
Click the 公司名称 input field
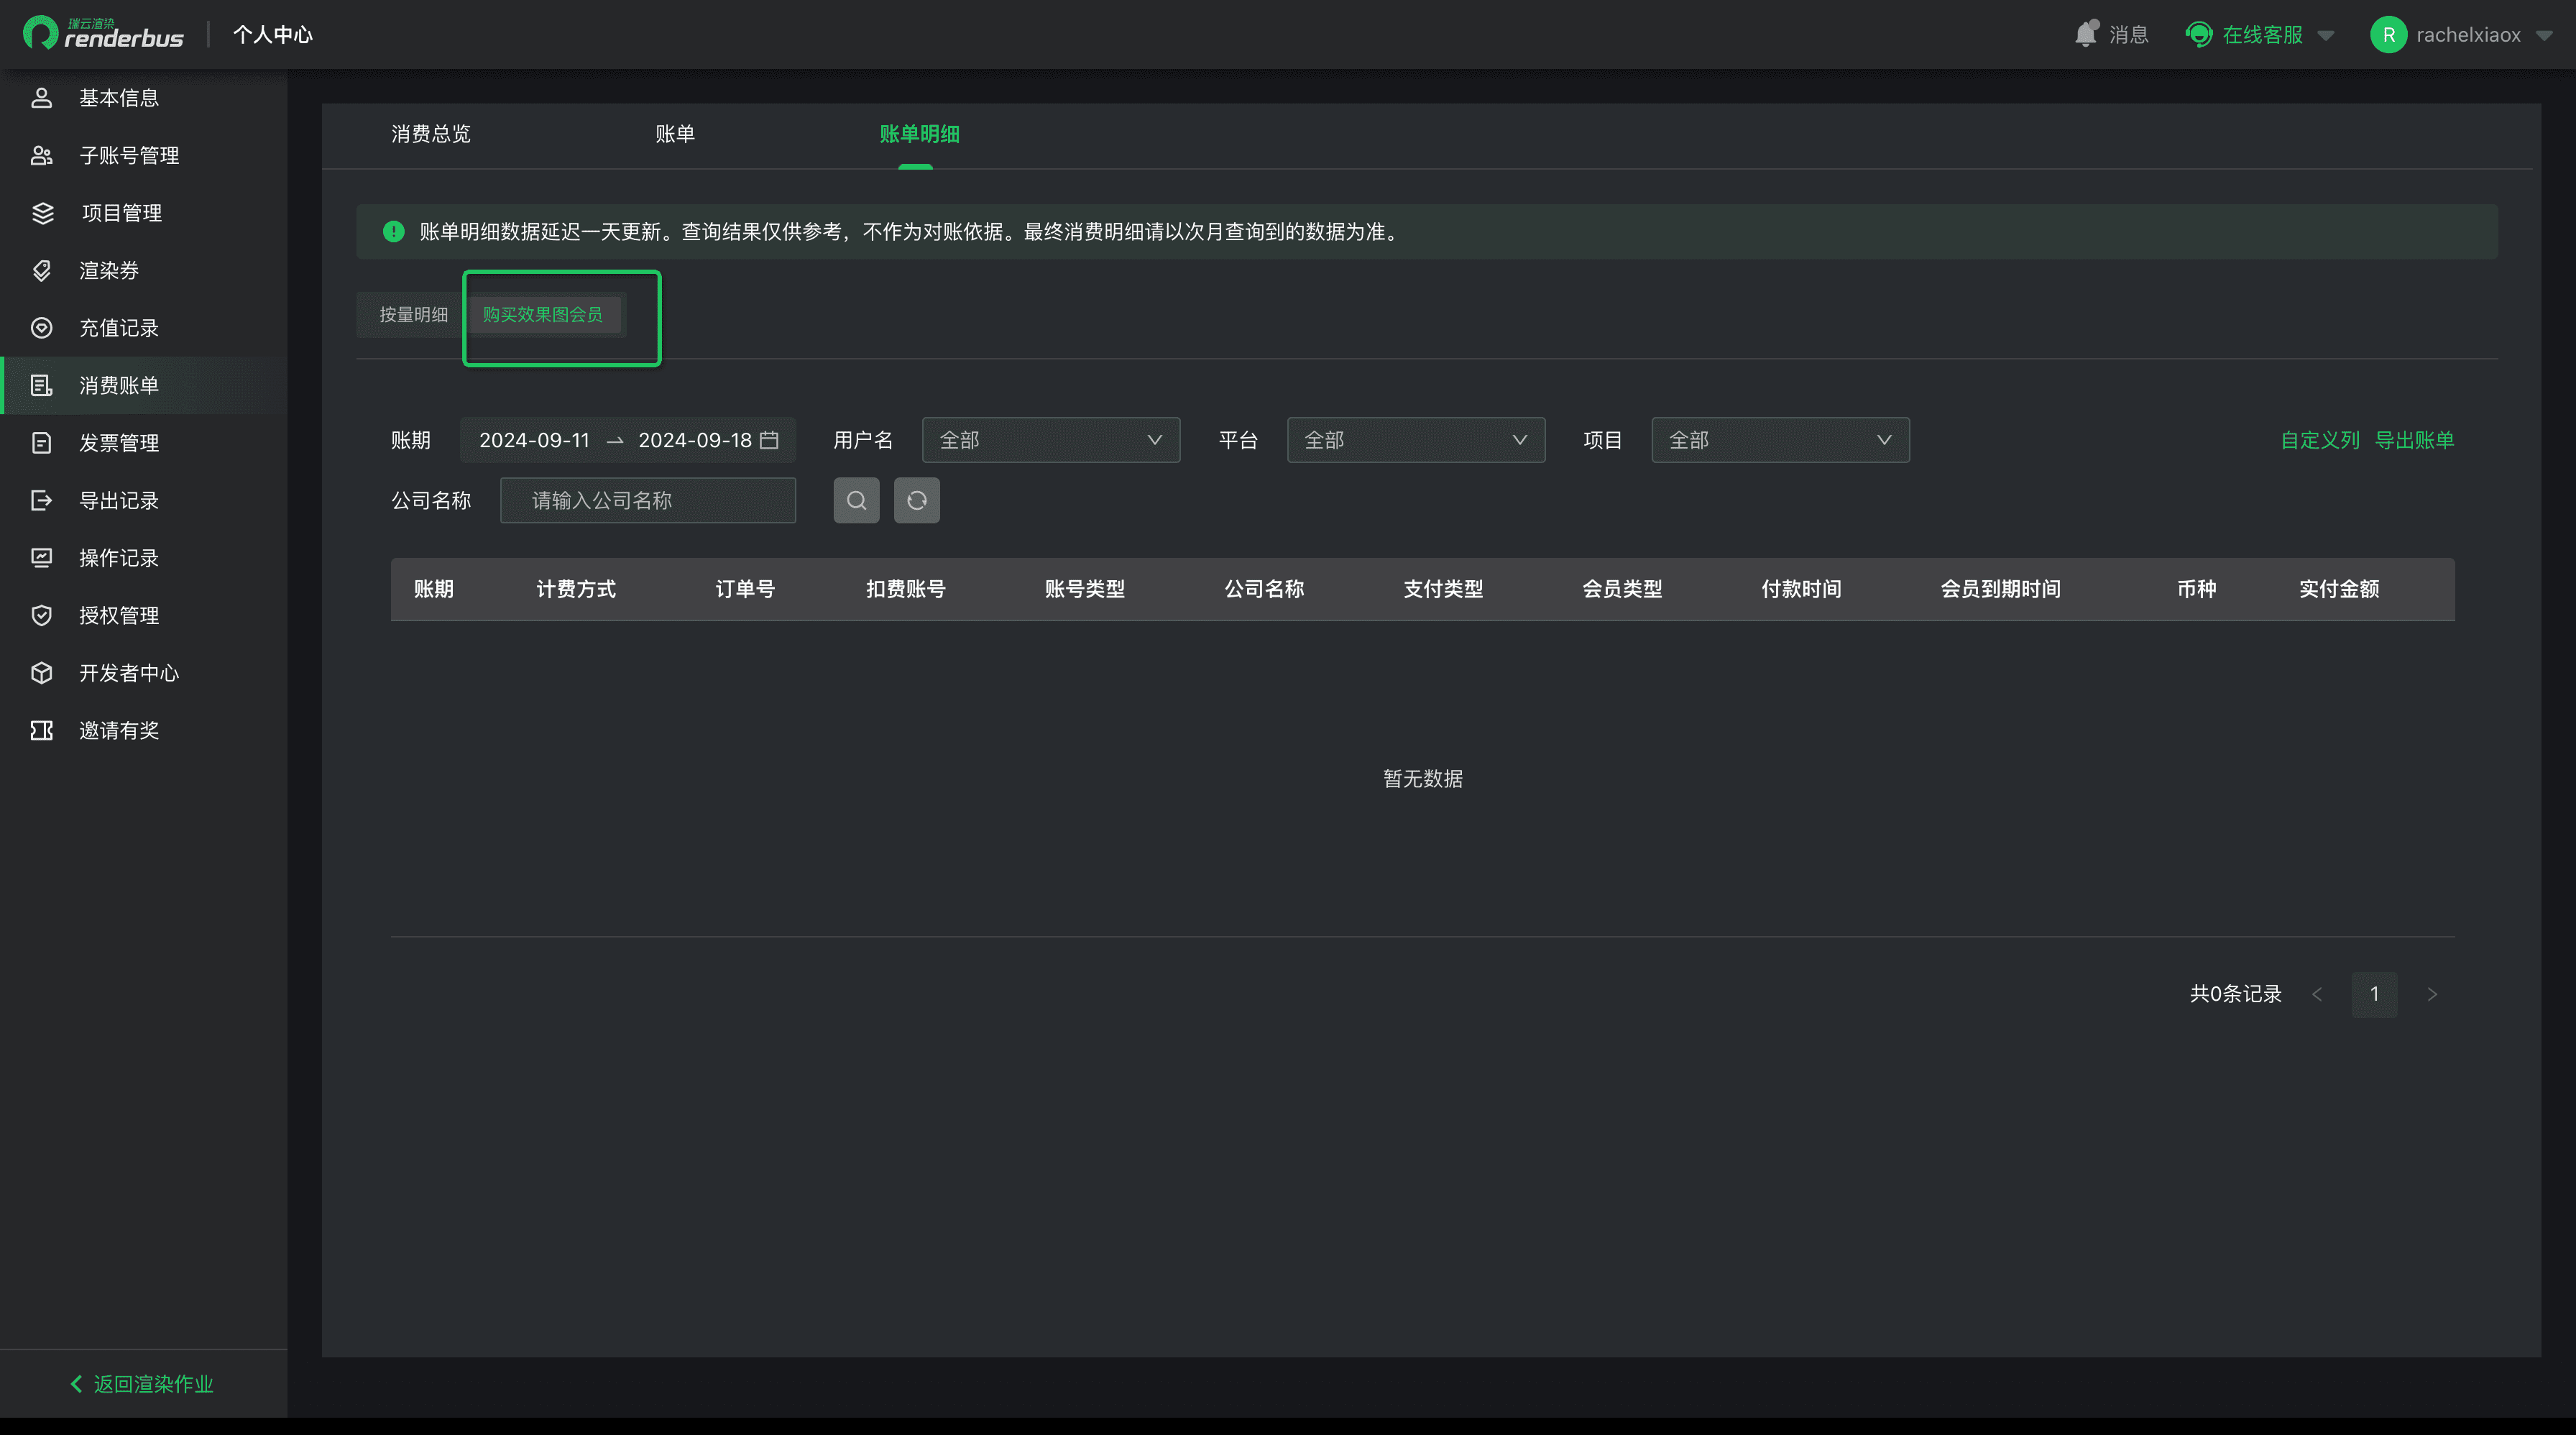point(648,500)
